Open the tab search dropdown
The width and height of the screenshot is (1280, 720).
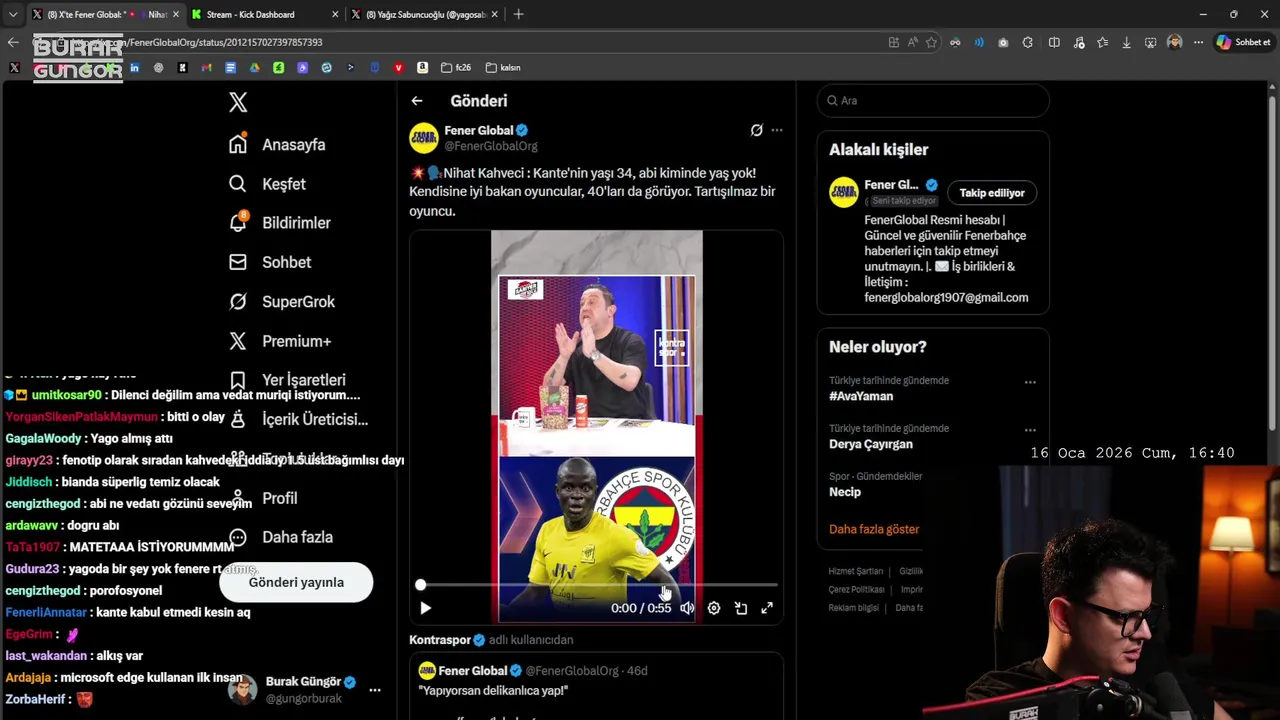pos(12,14)
